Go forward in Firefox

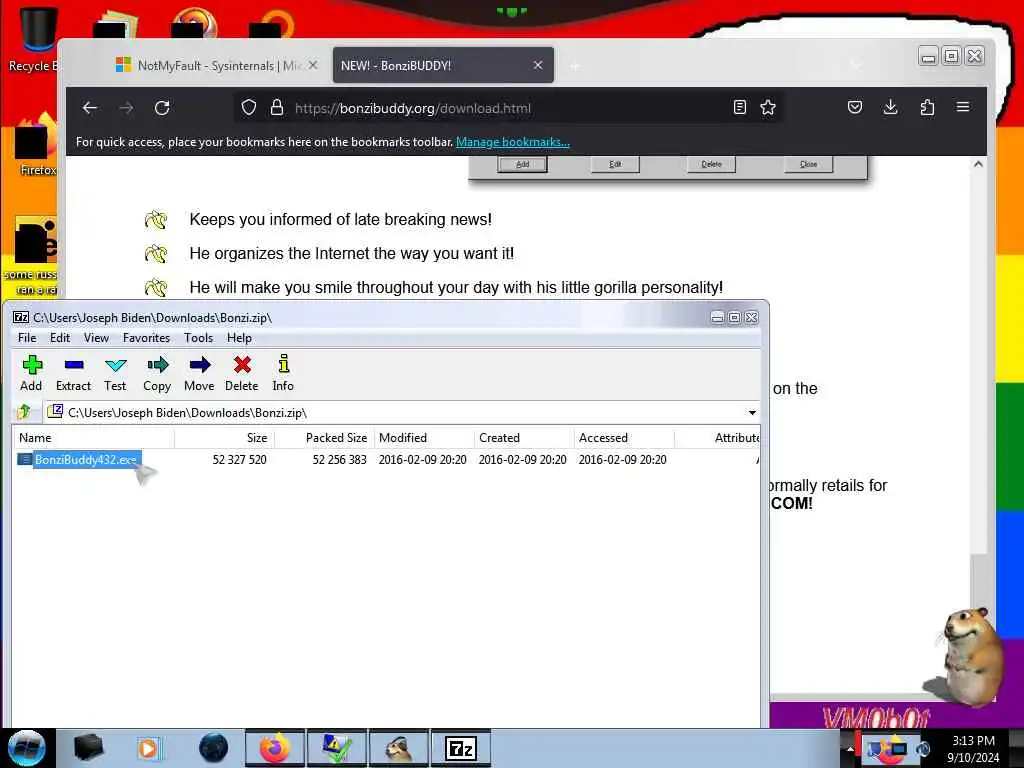(126, 108)
